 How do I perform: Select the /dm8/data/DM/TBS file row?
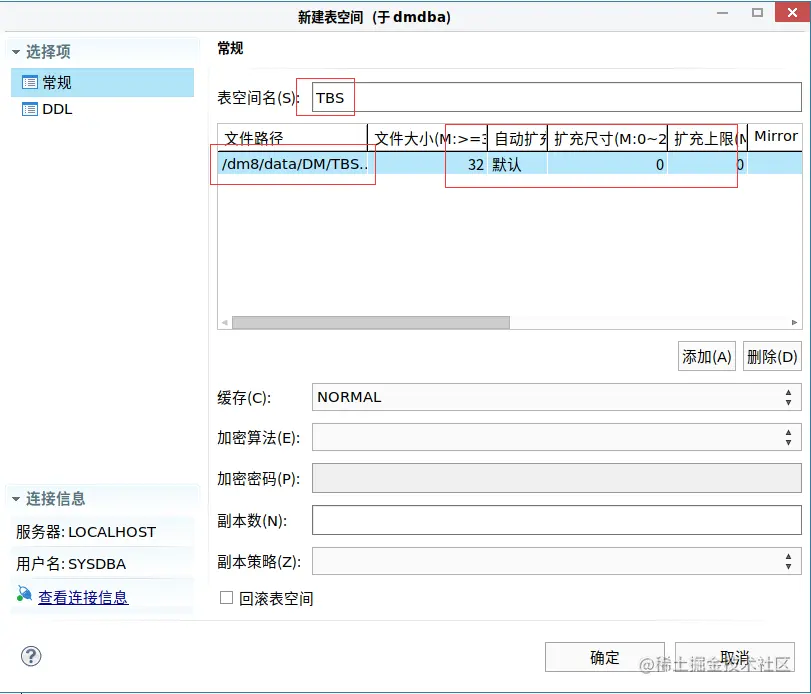pyautogui.click(x=293, y=164)
